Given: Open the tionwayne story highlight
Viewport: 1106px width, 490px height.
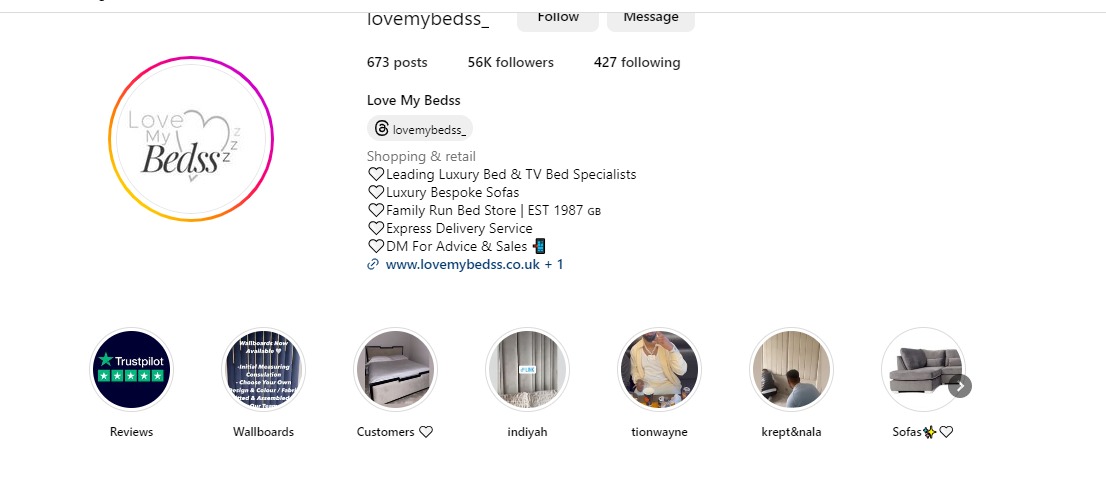Looking at the screenshot, I should [x=659, y=370].
